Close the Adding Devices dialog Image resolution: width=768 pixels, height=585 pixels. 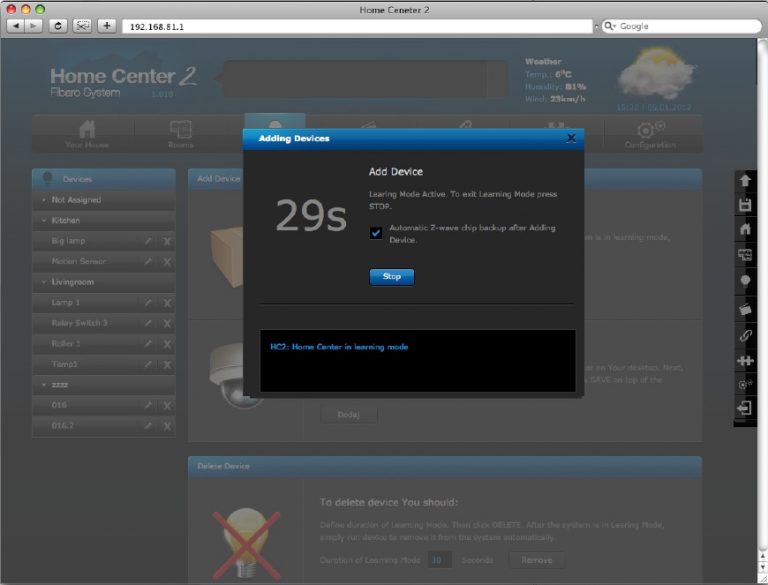point(571,138)
